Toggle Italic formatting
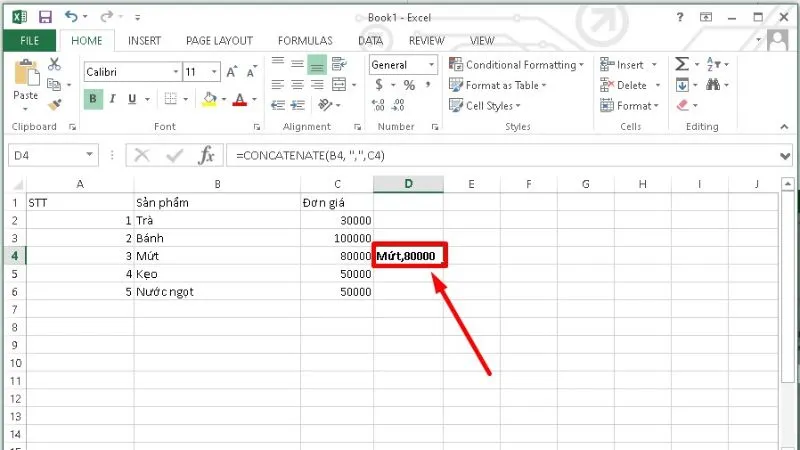 click(x=112, y=99)
